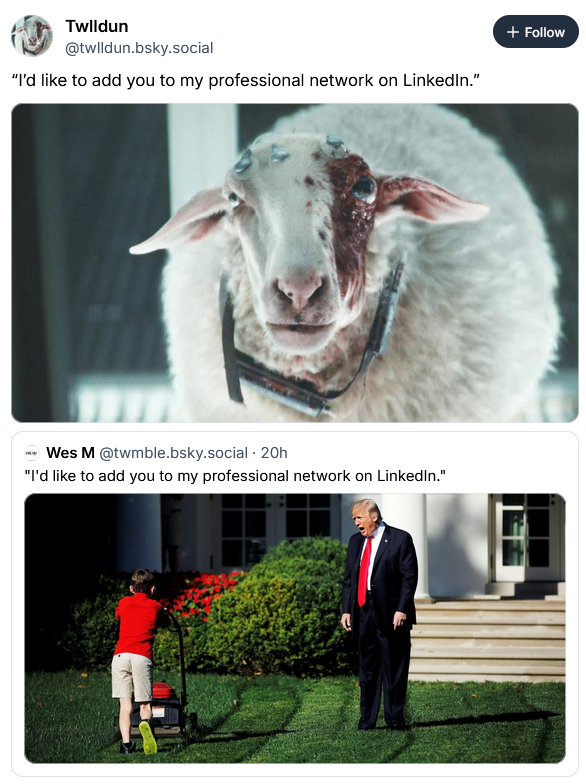
Task: Select Twlldun's LinkedIn quote post text
Action: click(246, 80)
